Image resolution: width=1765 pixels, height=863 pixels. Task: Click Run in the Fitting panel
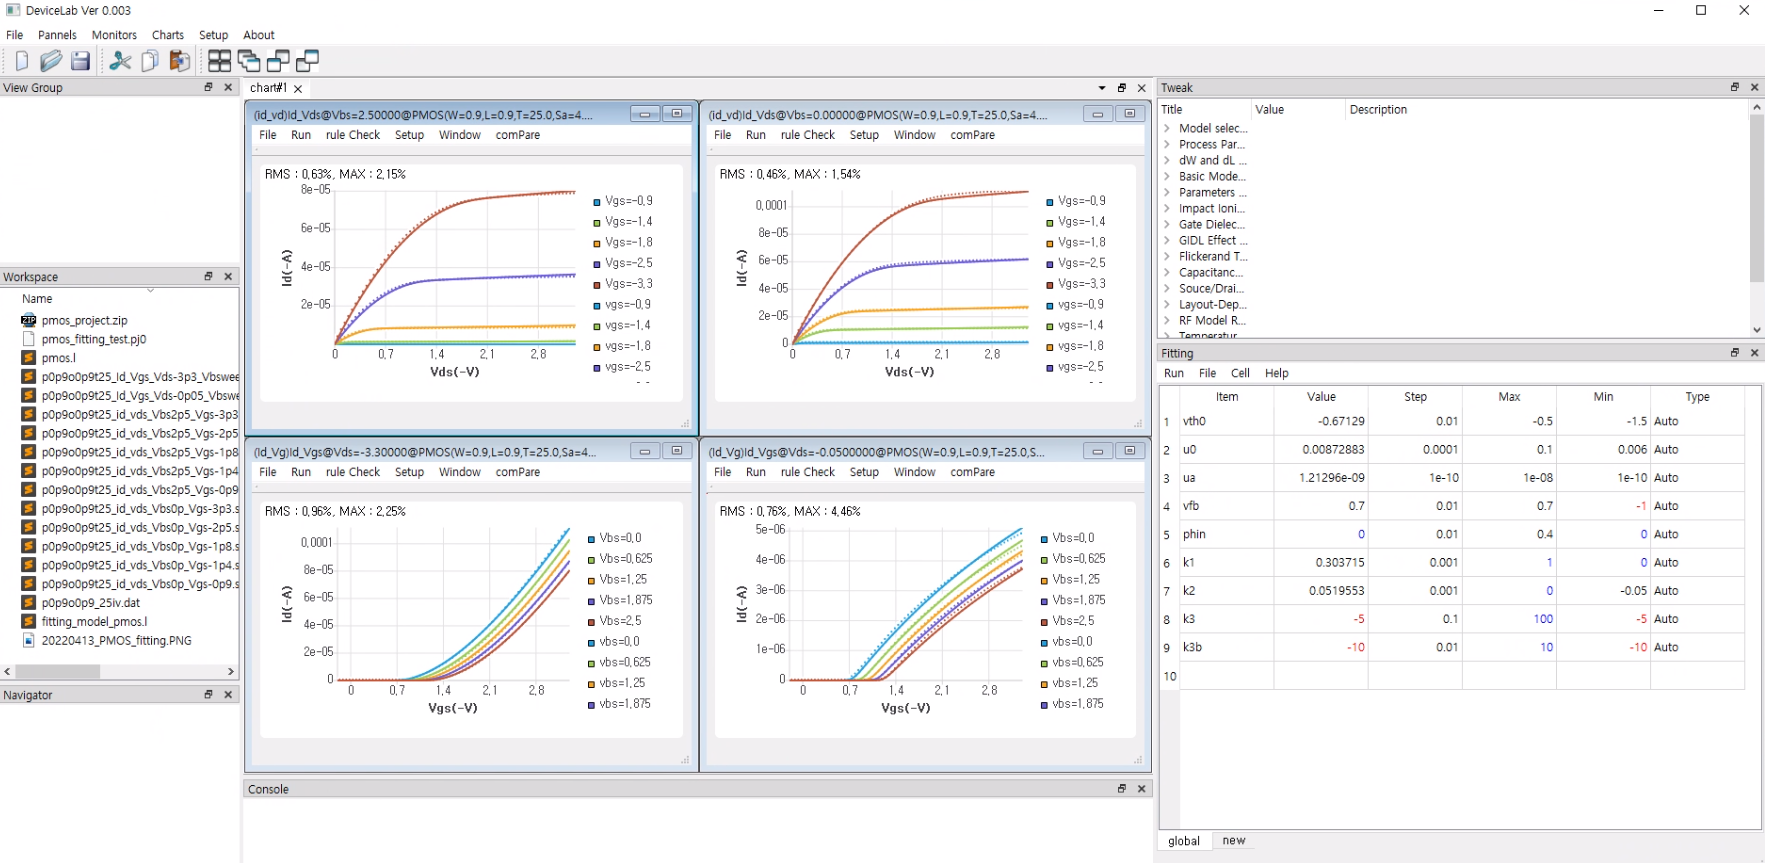click(1173, 373)
